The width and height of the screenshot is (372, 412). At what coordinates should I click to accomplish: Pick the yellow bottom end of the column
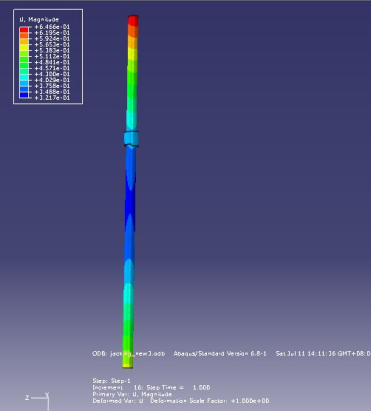click(x=128, y=364)
